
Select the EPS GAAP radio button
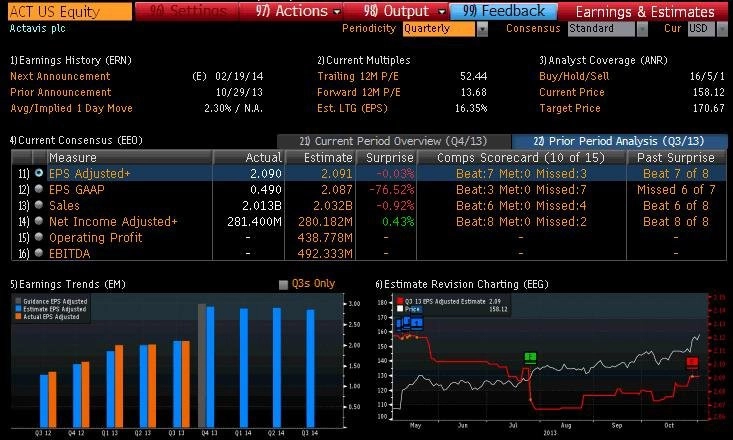click(39, 189)
